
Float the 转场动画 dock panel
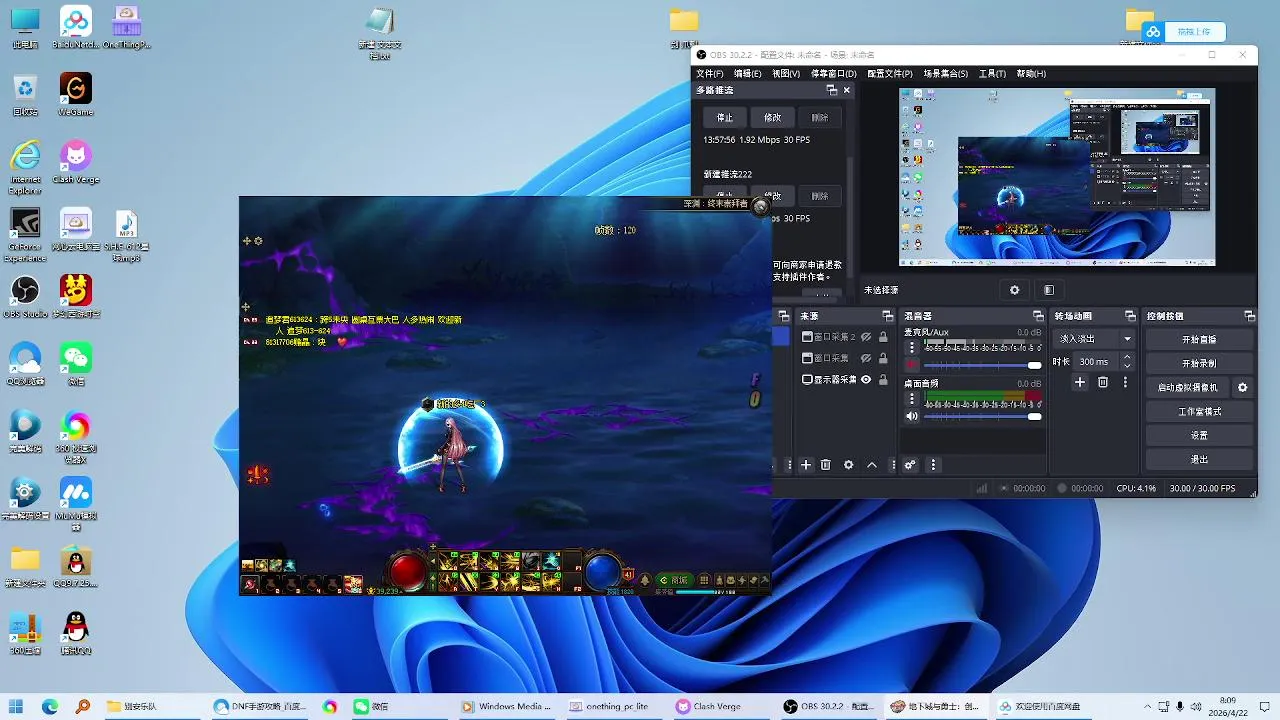pos(1130,316)
